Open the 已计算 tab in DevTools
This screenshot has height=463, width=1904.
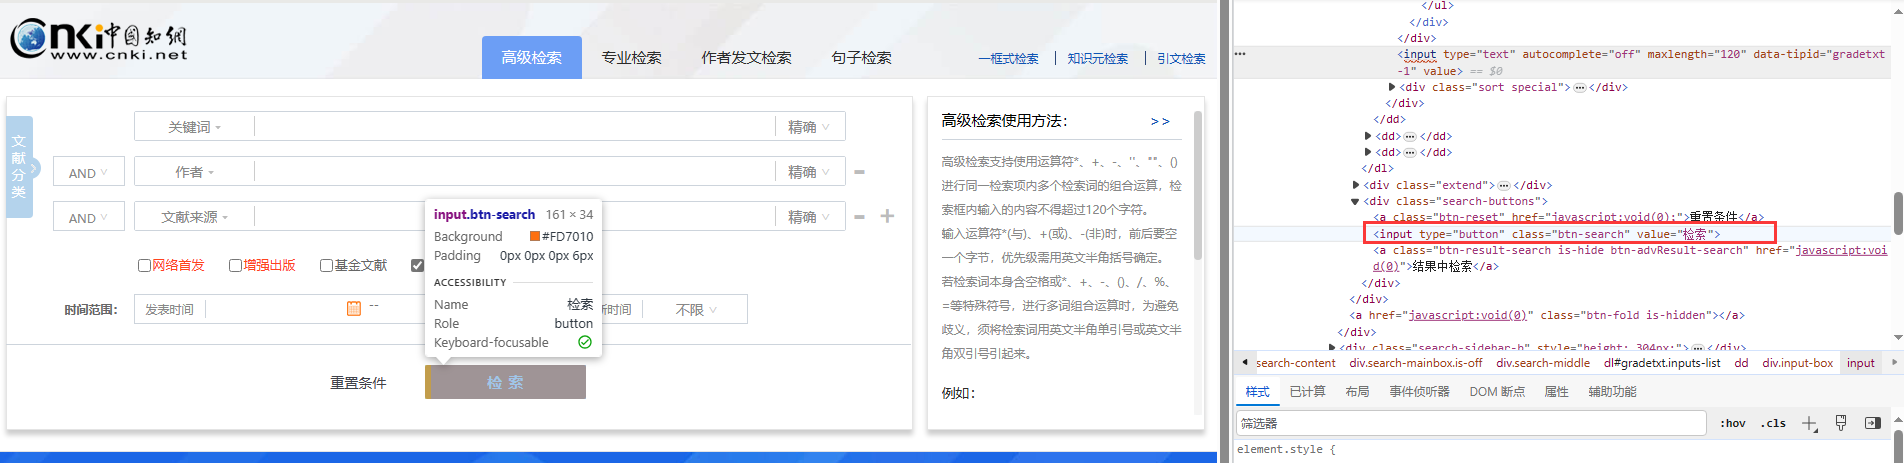point(1307,392)
